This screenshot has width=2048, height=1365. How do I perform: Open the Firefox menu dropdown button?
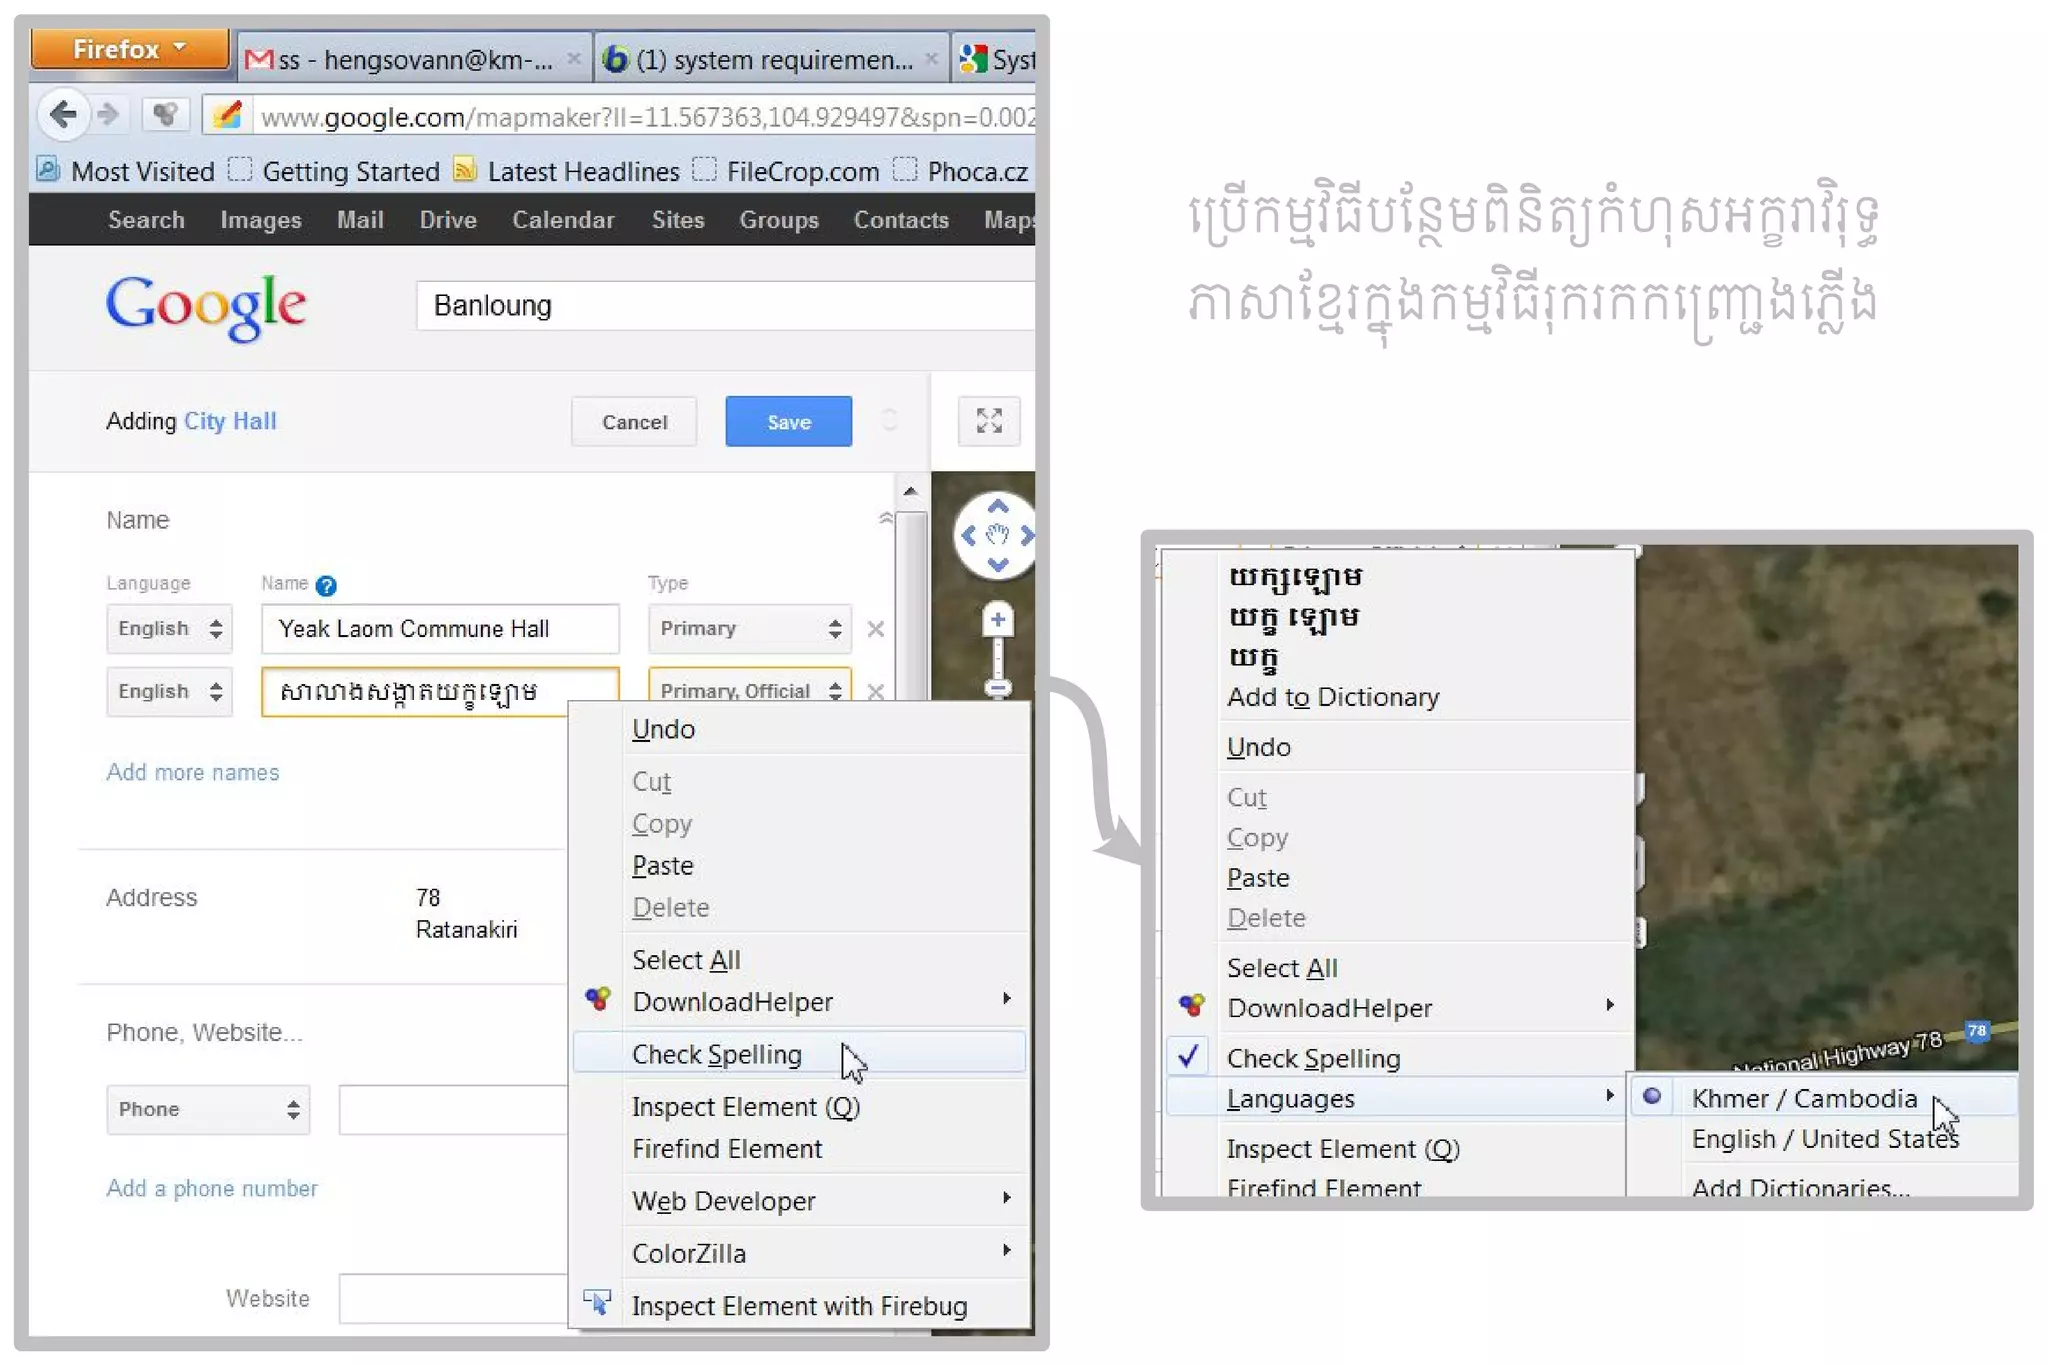(x=129, y=49)
